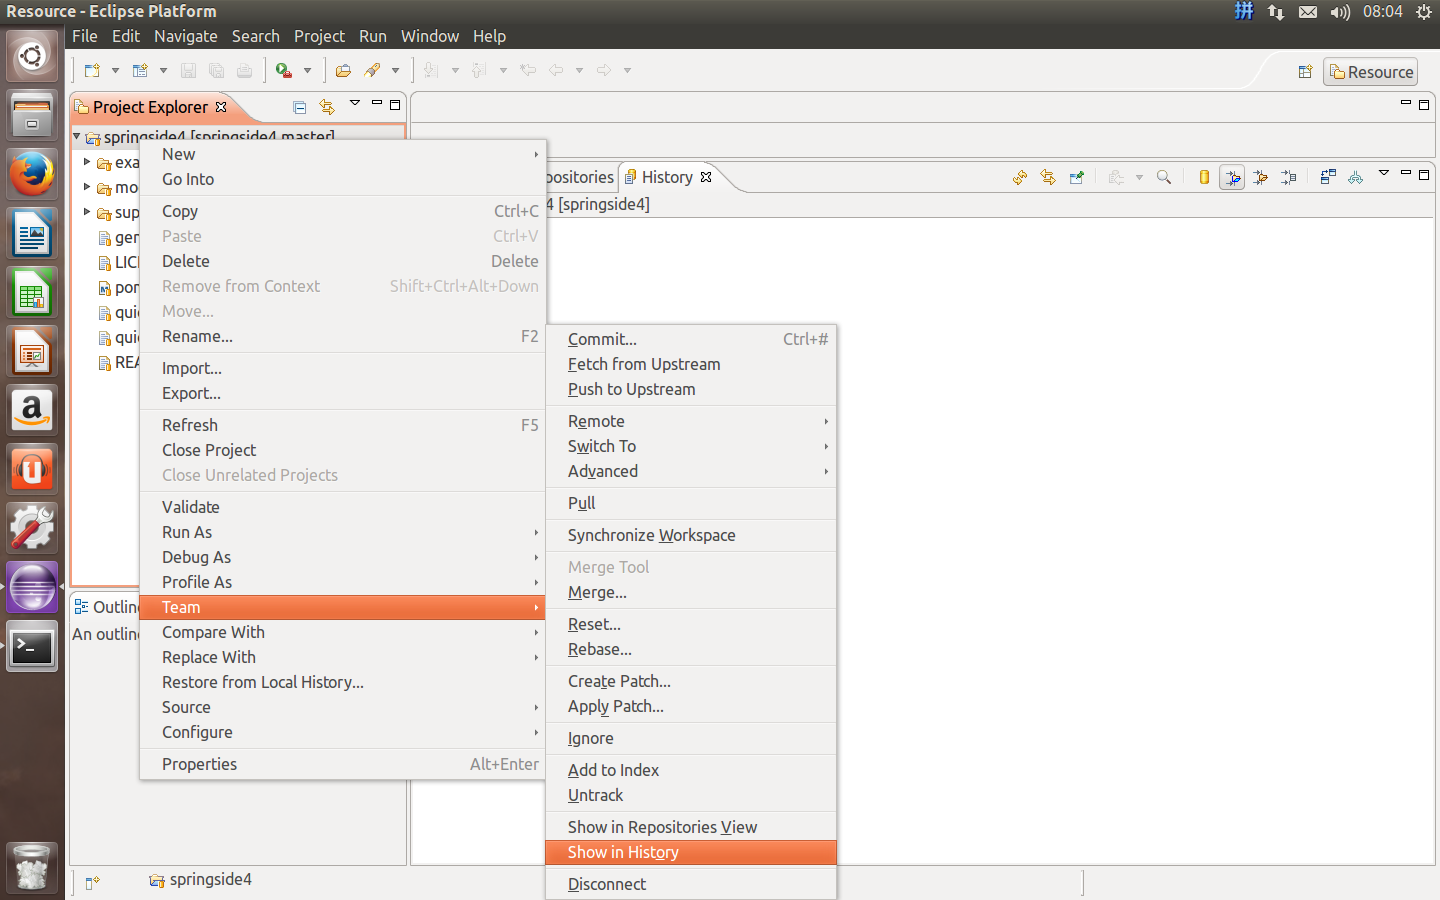Toggle show all branches and tags

1356,177
